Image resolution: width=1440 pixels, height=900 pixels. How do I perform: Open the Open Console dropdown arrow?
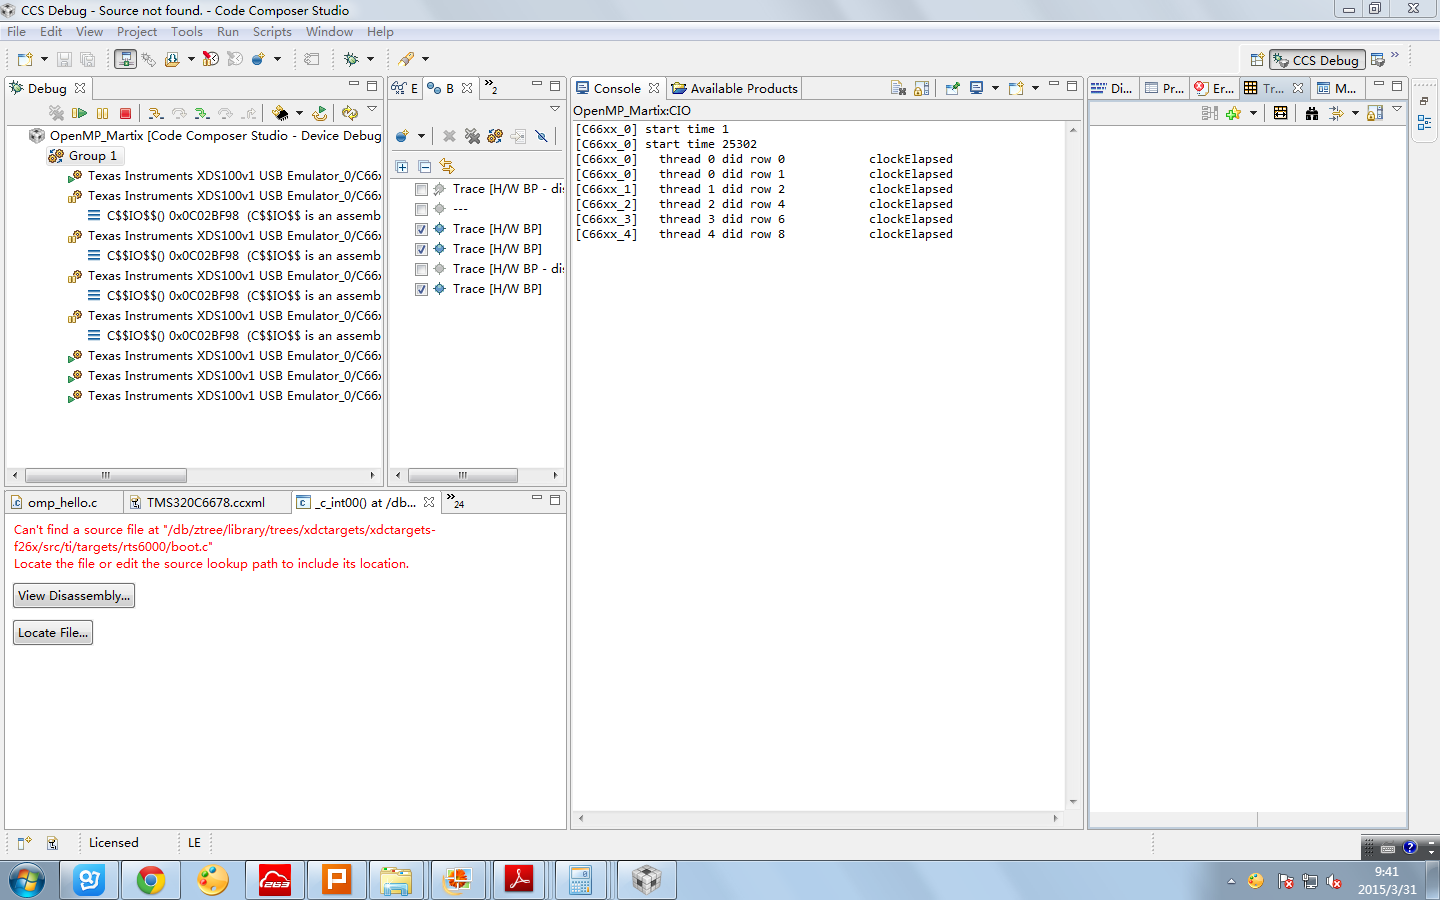(x=1035, y=88)
